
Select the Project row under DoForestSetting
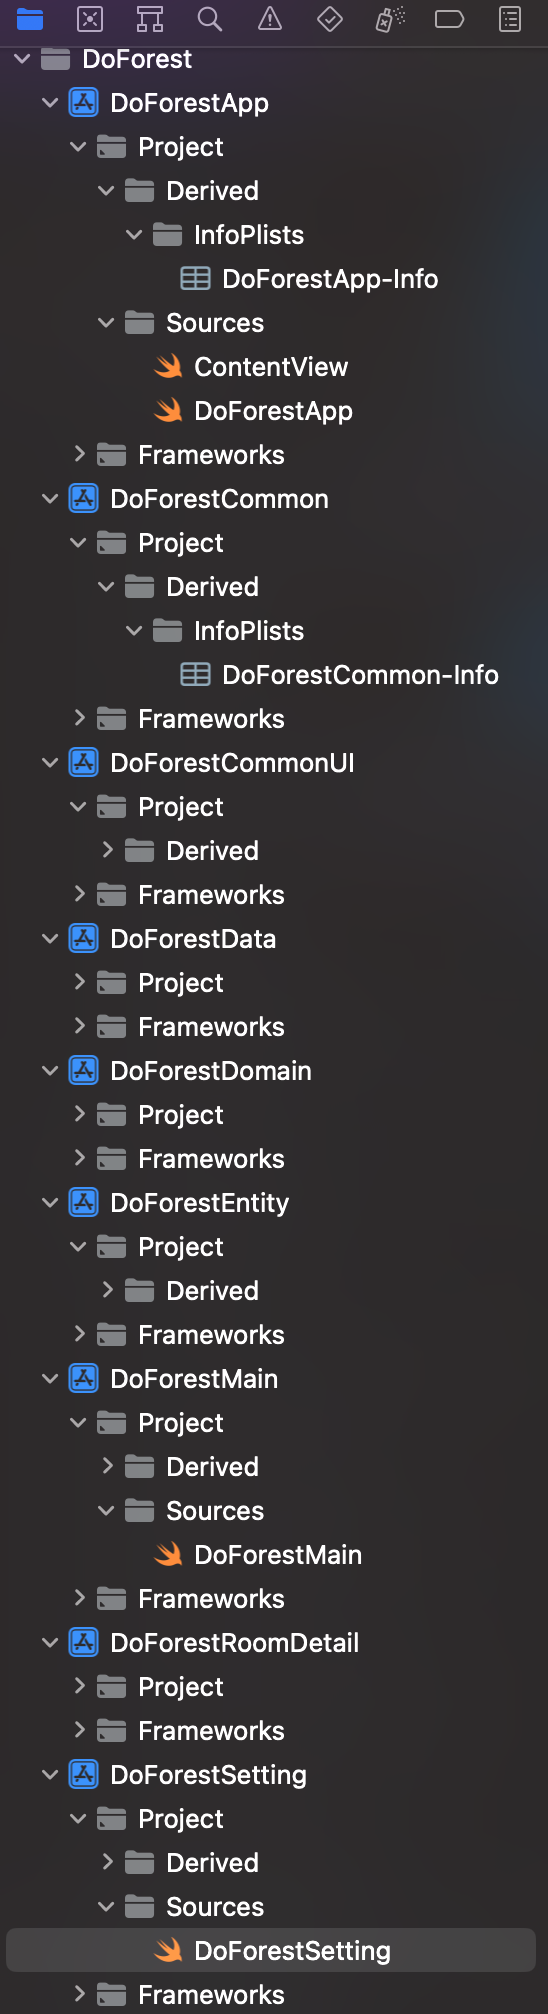[274, 1819]
